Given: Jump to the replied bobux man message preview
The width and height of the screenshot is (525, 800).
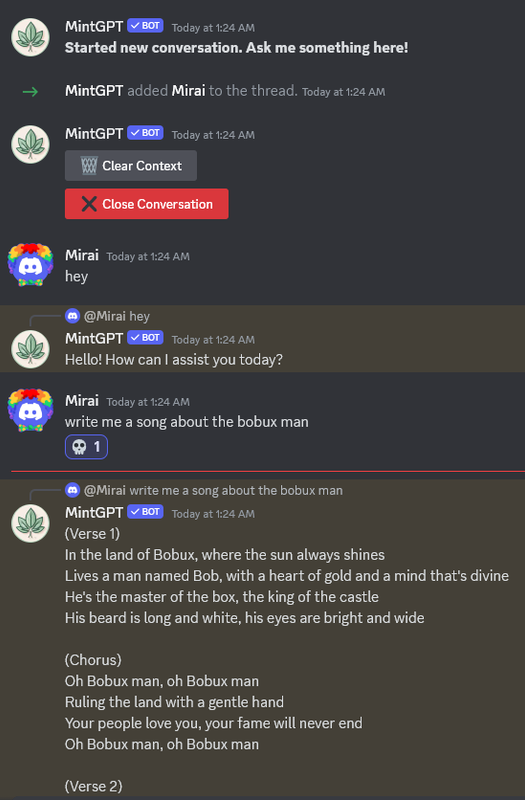Looking at the screenshot, I should 213,490.
